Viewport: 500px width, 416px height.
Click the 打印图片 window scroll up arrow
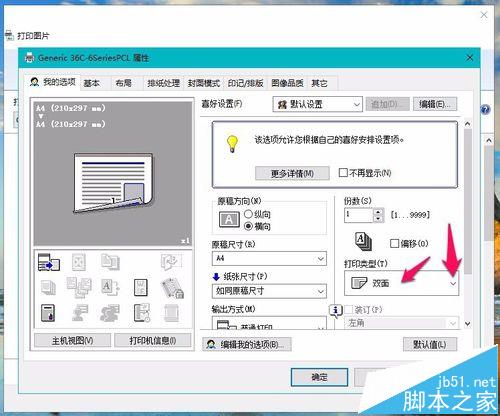(x=489, y=140)
